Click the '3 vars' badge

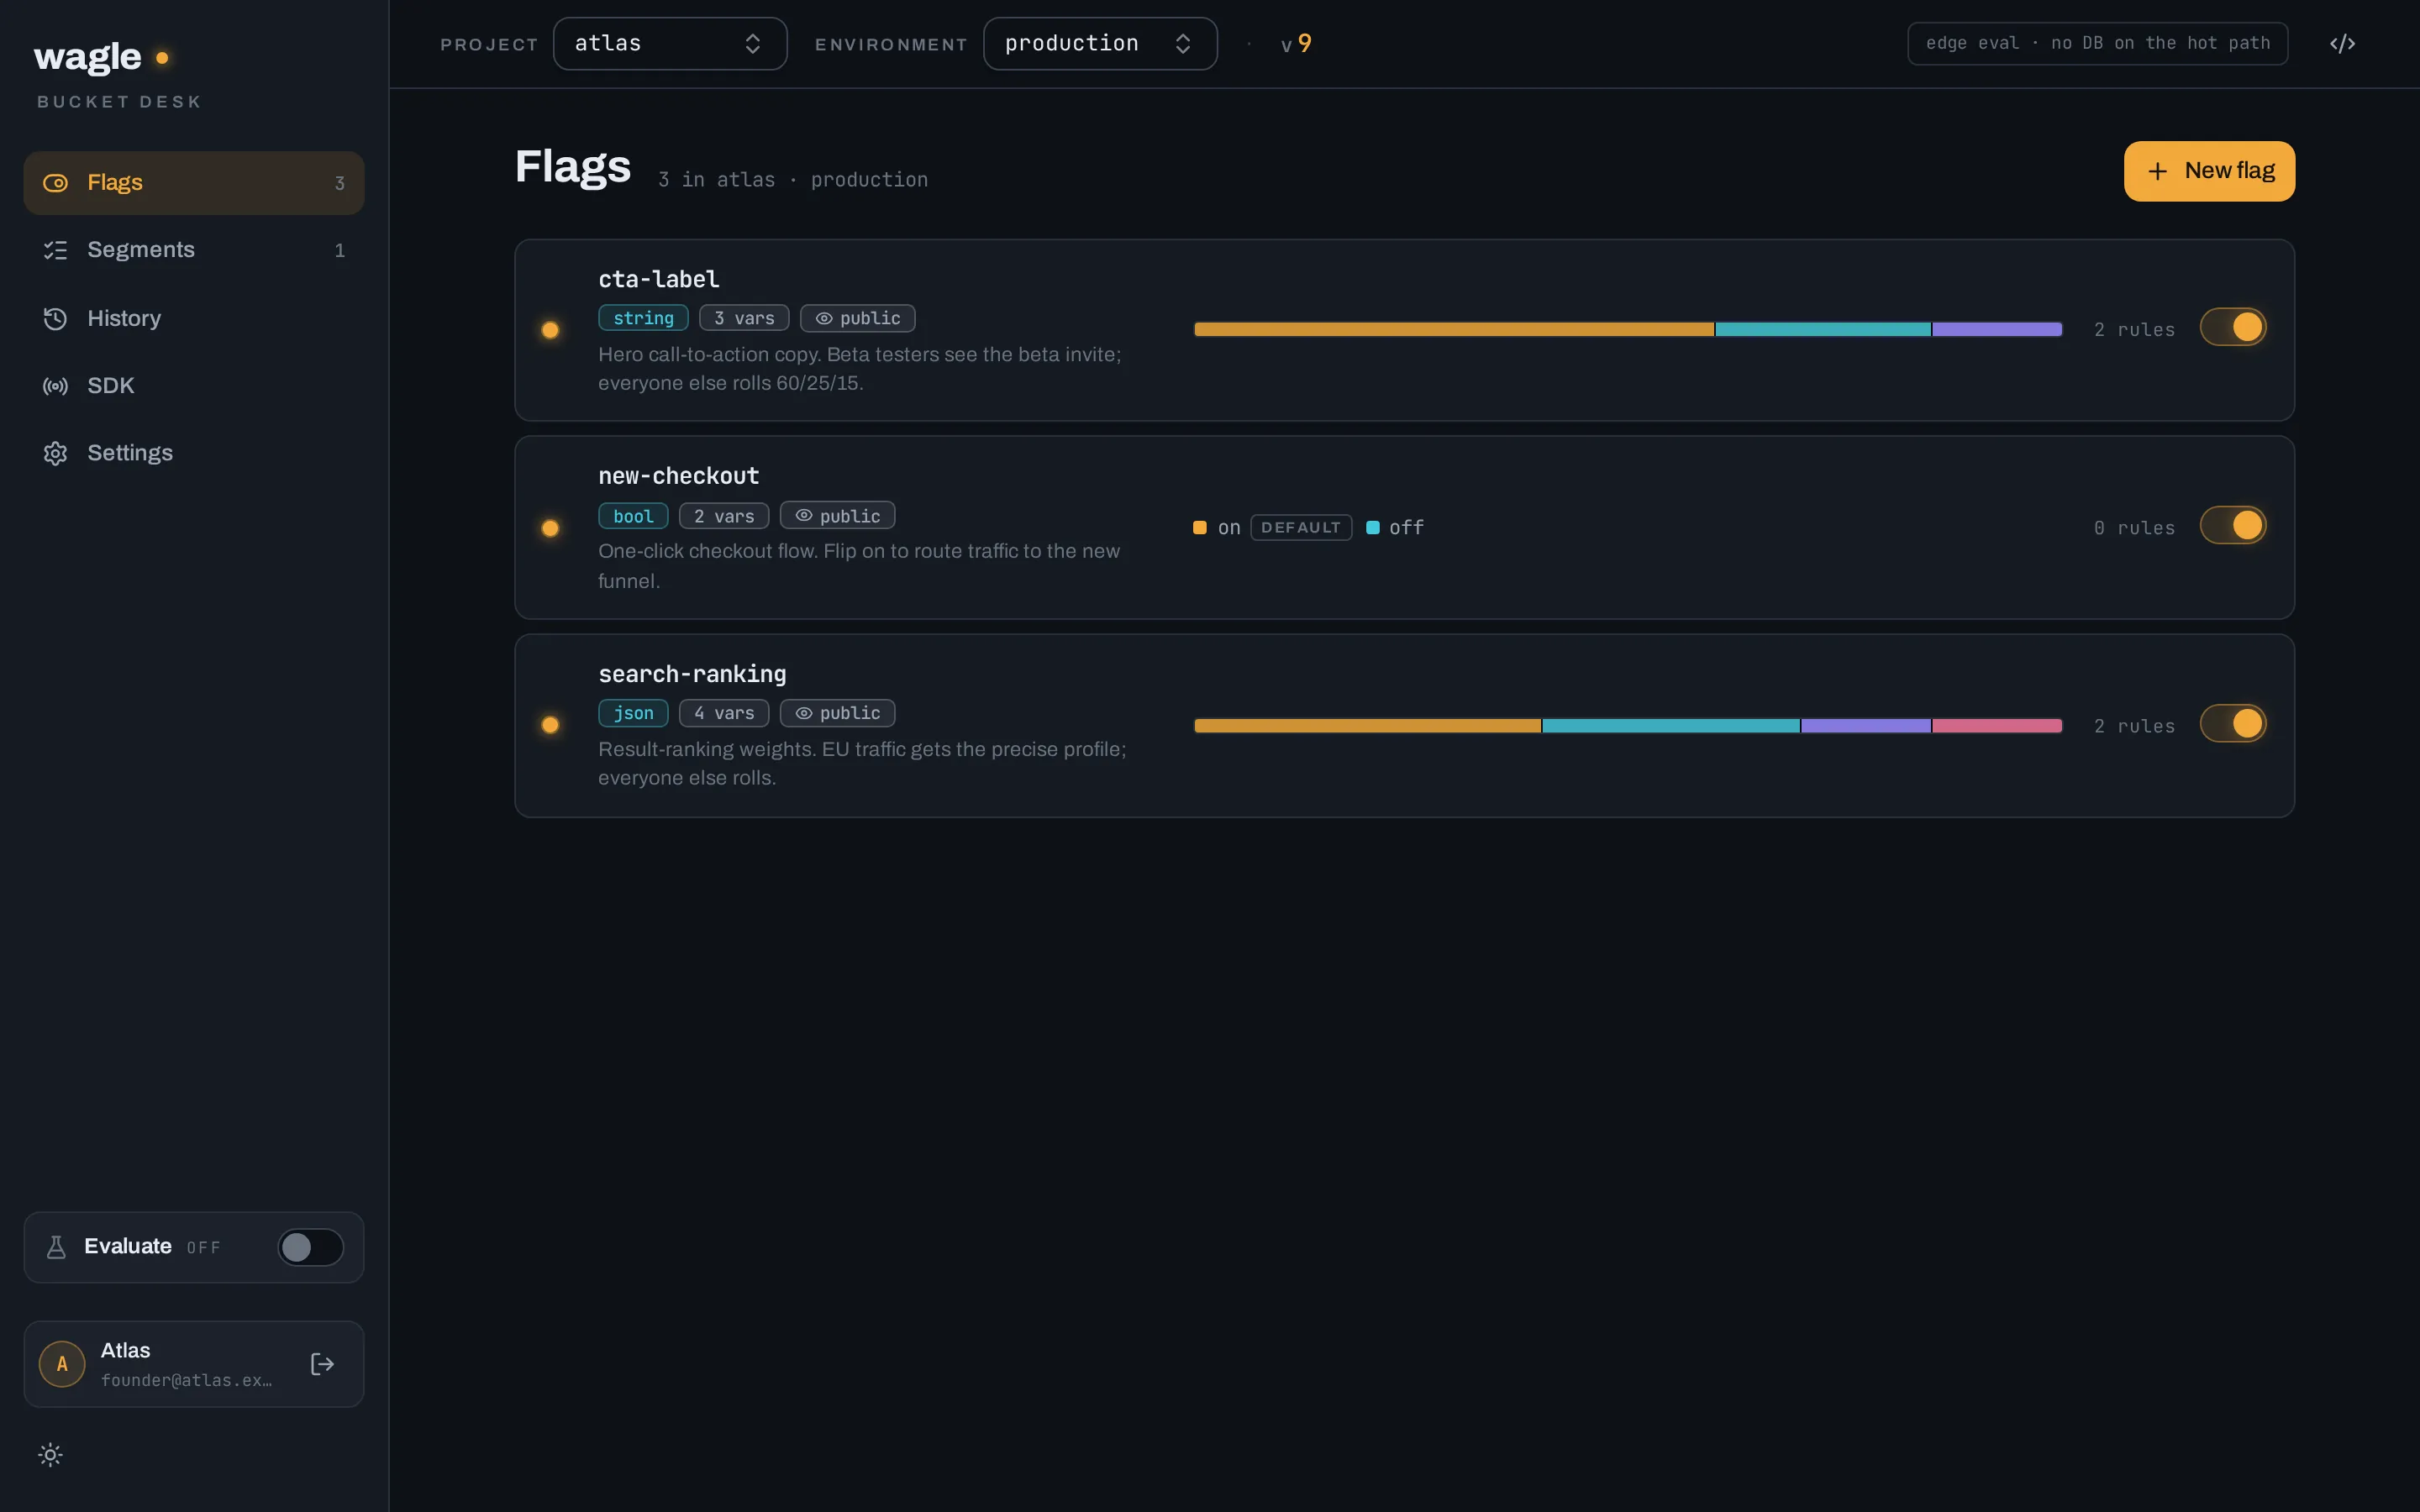click(744, 318)
